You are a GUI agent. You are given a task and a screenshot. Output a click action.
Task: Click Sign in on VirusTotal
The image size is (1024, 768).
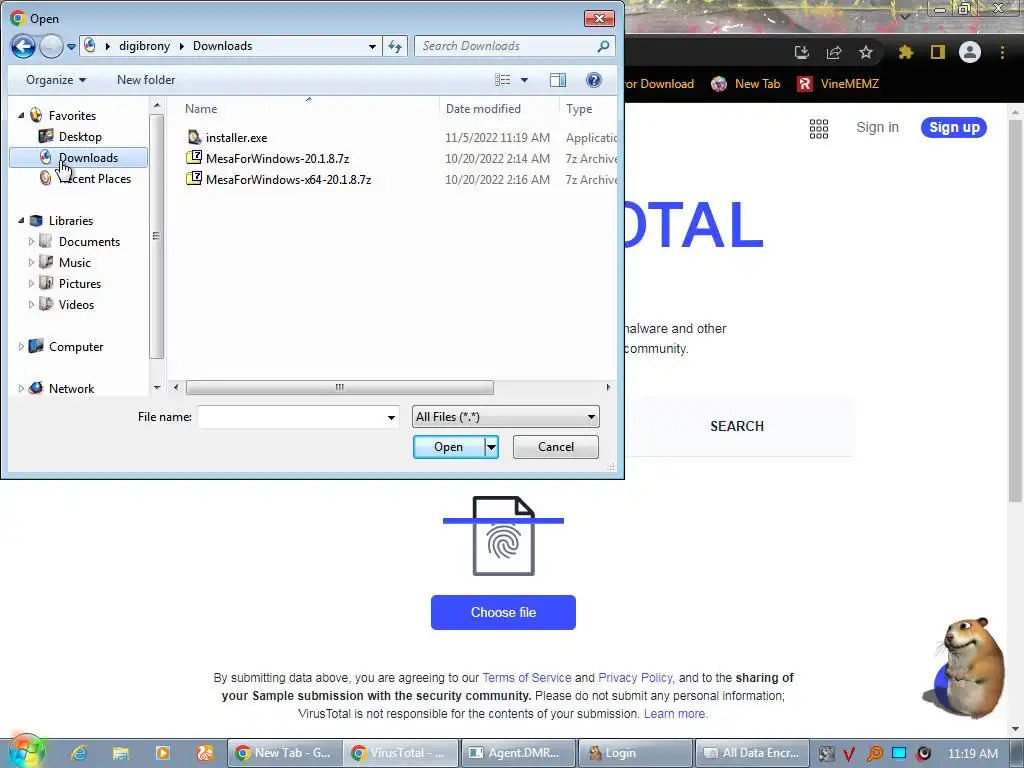pyautogui.click(x=877, y=127)
